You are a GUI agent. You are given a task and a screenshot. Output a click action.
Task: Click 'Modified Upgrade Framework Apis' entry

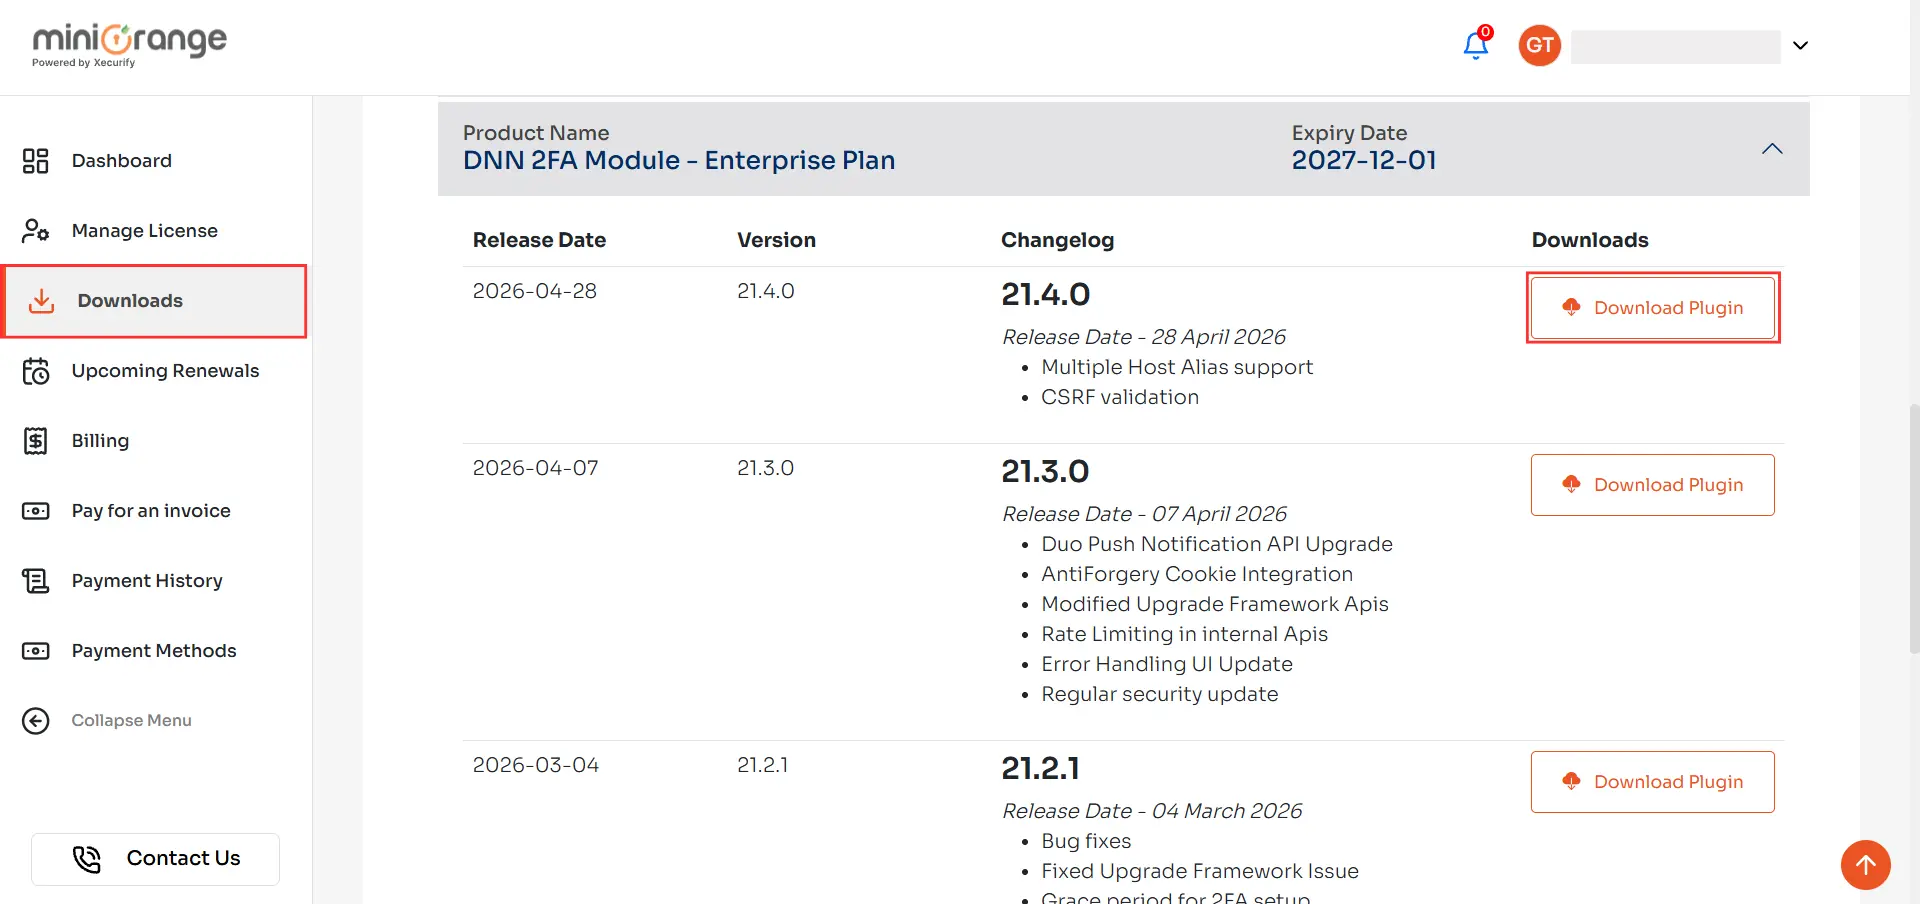point(1215,604)
